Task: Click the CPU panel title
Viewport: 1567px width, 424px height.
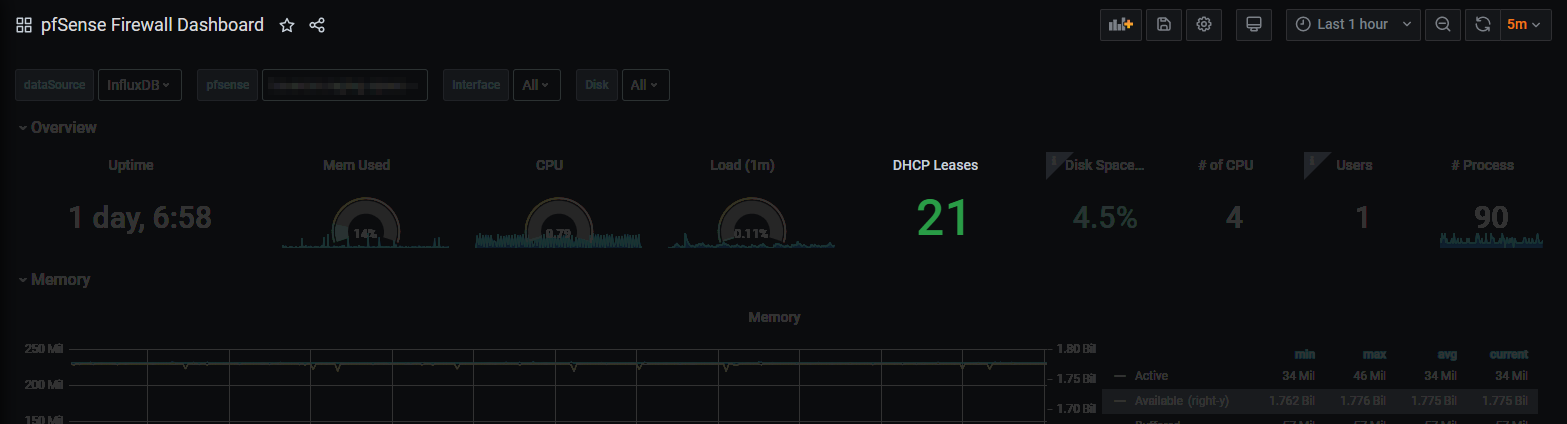Action: click(x=549, y=165)
